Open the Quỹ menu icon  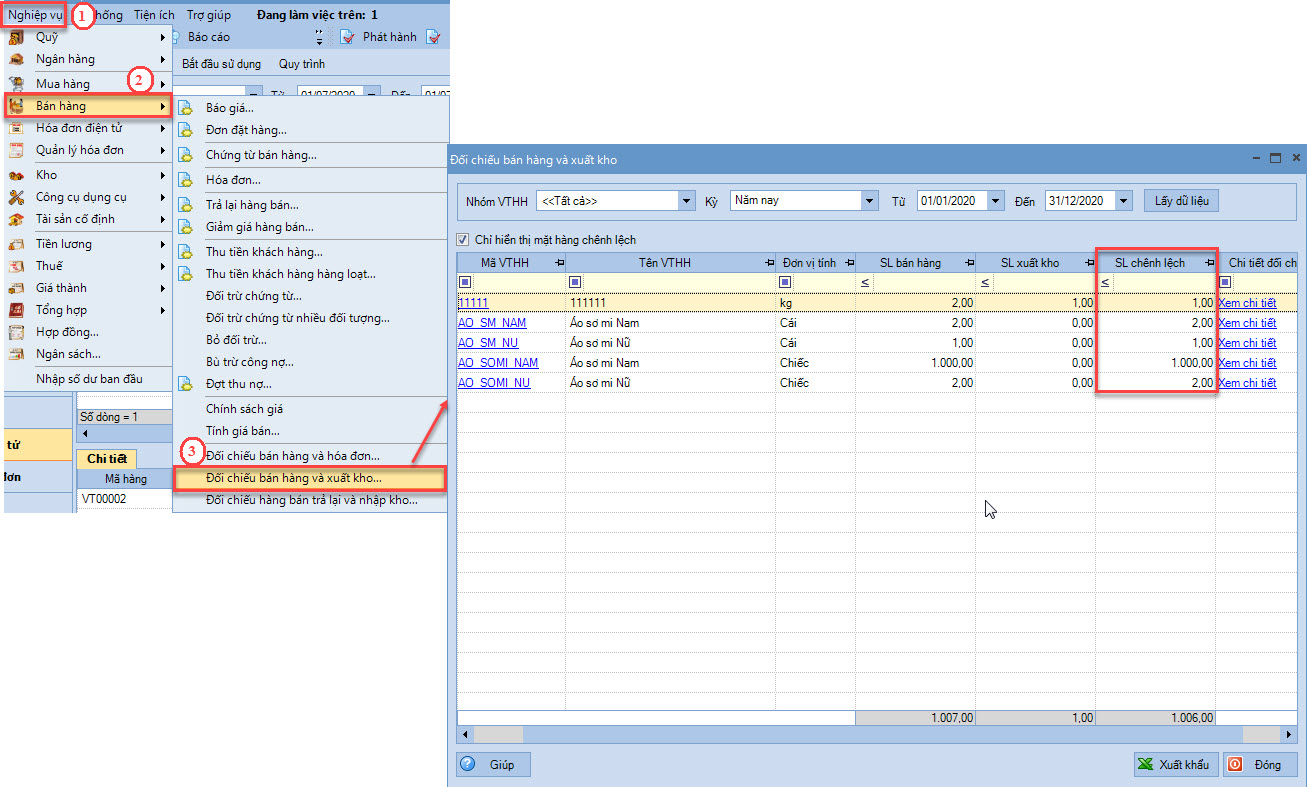tap(16, 37)
